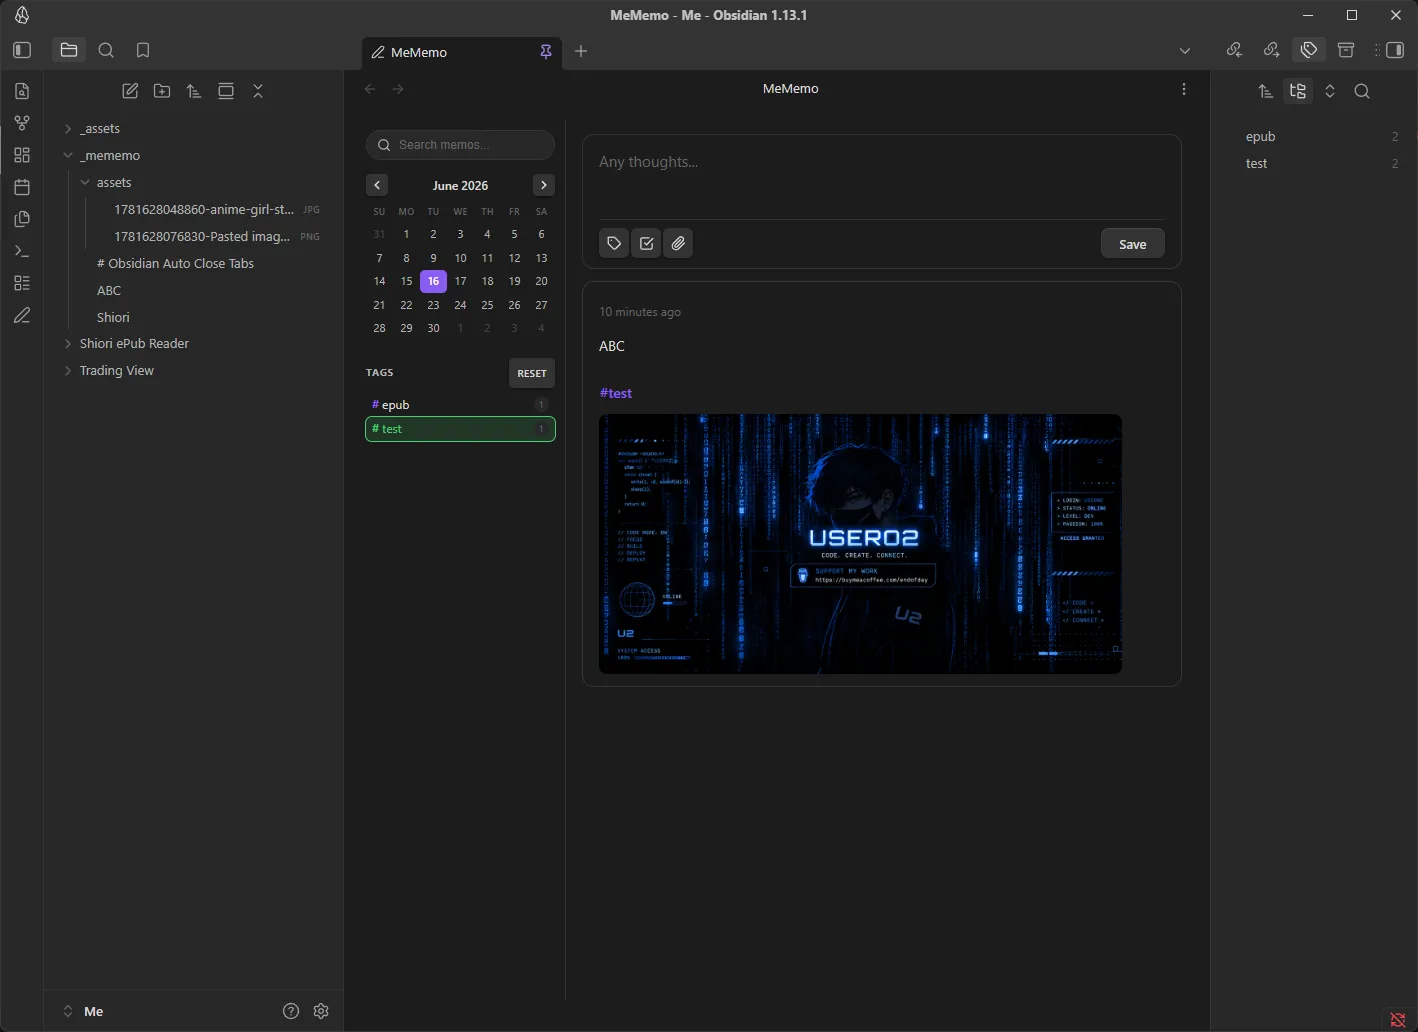Open command palette terminal icon
The image size is (1418, 1032).
pos(22,251)
